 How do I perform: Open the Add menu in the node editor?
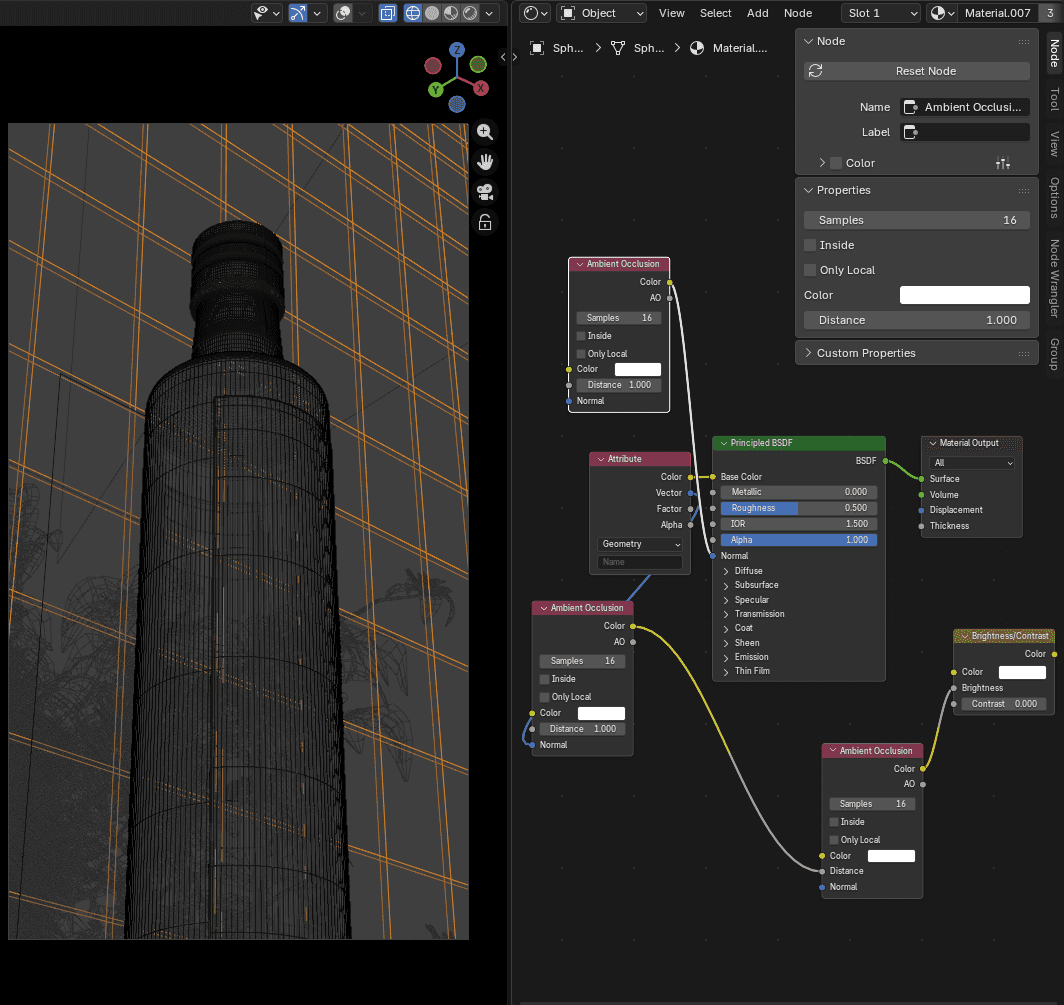(757, 13)
